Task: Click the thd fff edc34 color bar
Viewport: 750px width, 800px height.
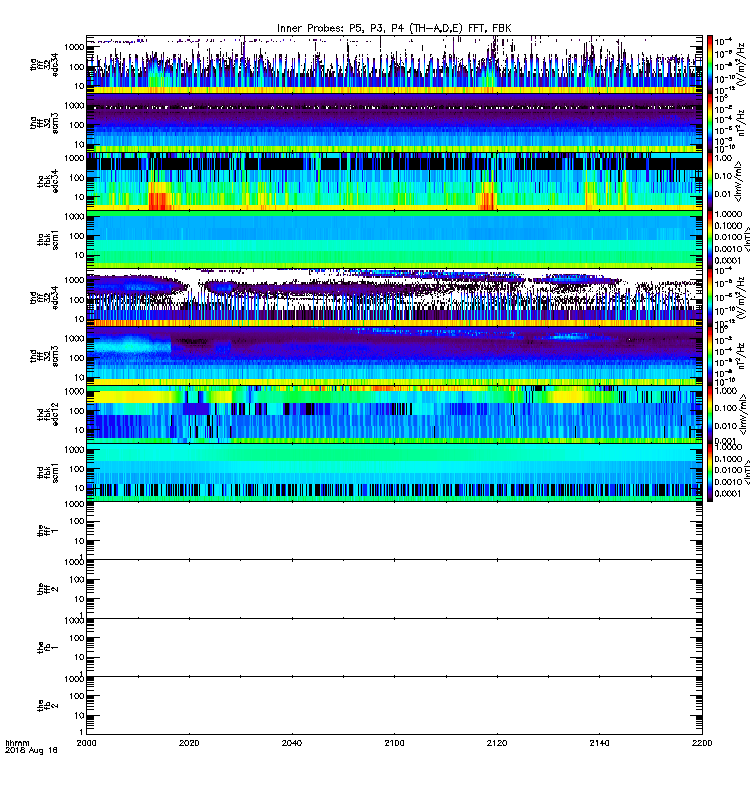Action: click(x=710, y=298)
